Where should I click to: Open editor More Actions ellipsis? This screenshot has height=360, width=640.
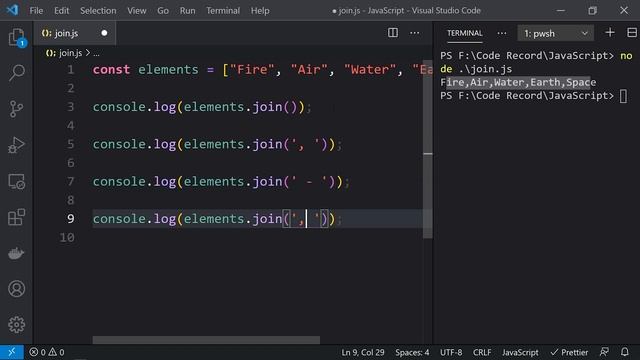click(x=414, y=33)
